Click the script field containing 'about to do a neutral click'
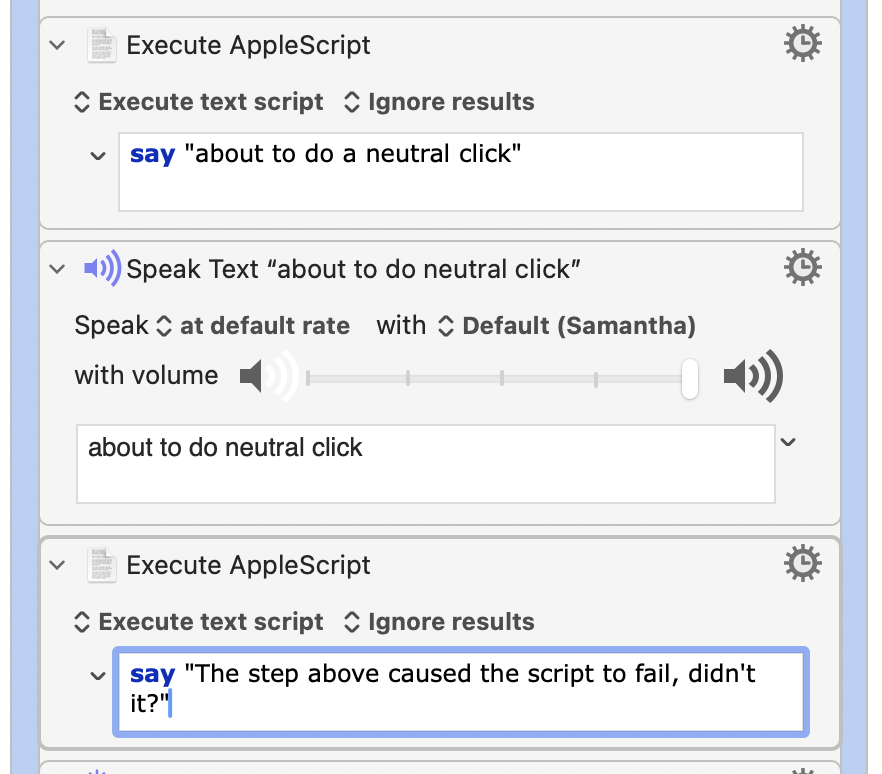The height and width of the screenshot is (774, 882). [461, 172]
